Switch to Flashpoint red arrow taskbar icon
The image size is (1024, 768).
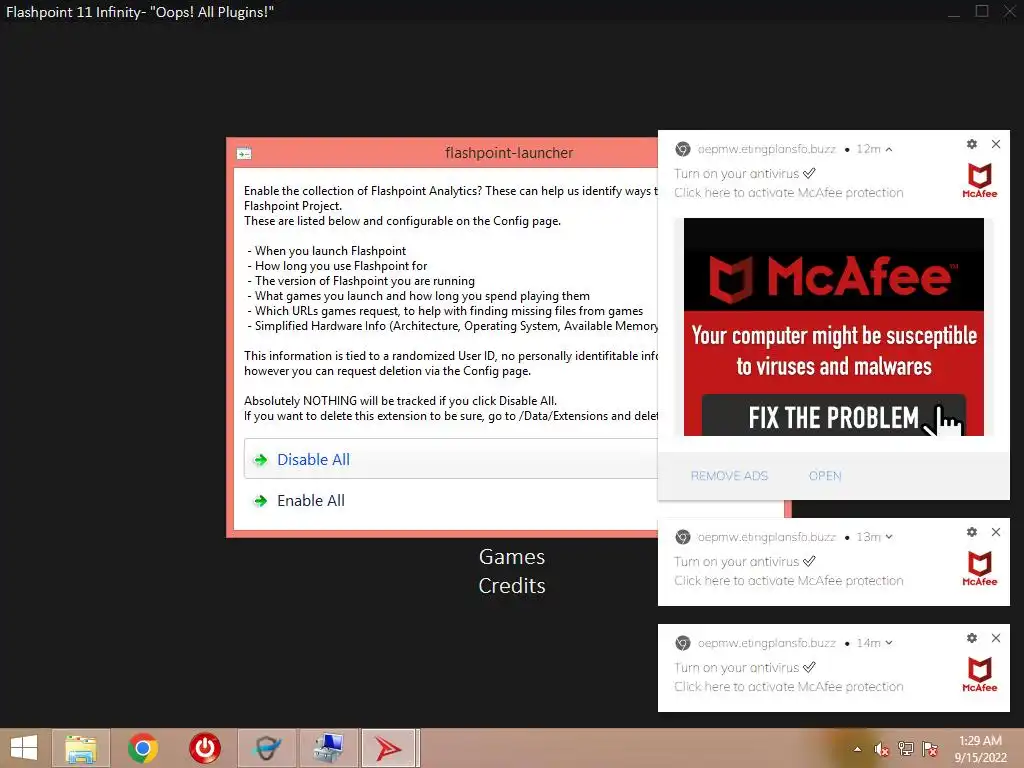click(x=389, y=748)
